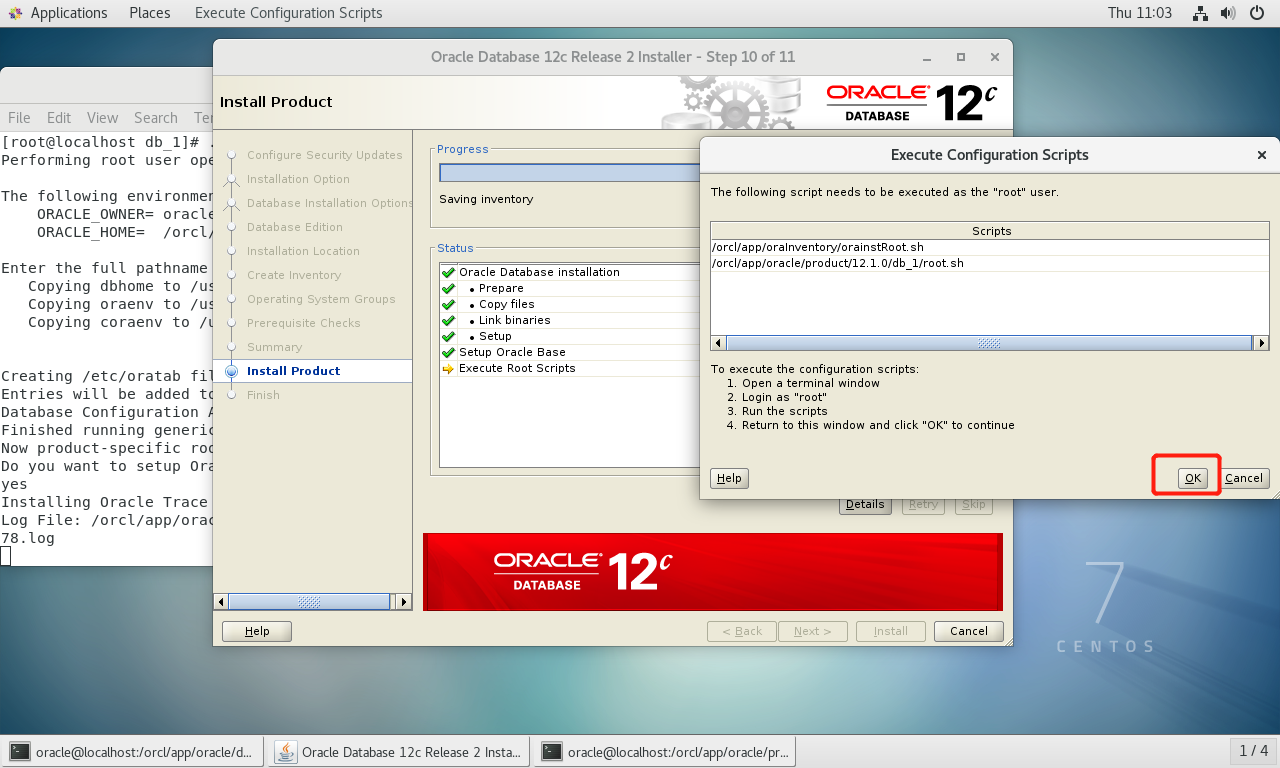Click the Details button in installer
Image resolution: width=1280 pixels, height=768 pixels.
pyautogui.click(x=865, y=505)
